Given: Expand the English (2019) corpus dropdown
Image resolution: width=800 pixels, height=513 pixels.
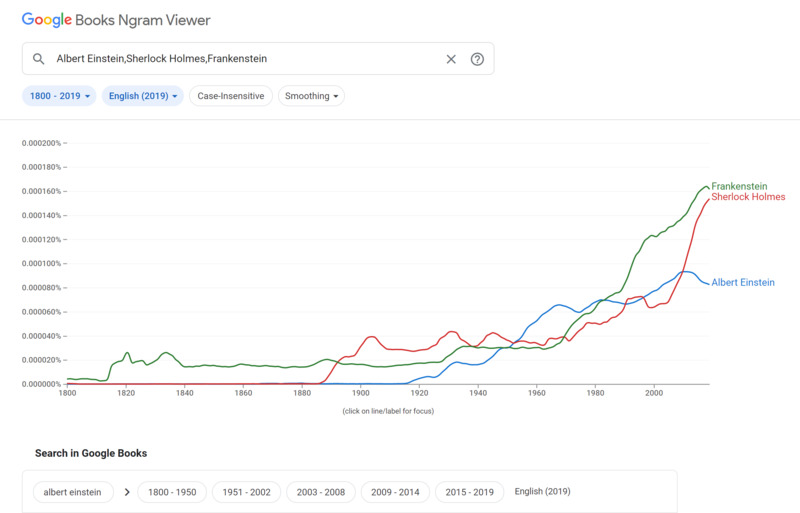Looking at the screenshot, I should [x=141, y=97].
